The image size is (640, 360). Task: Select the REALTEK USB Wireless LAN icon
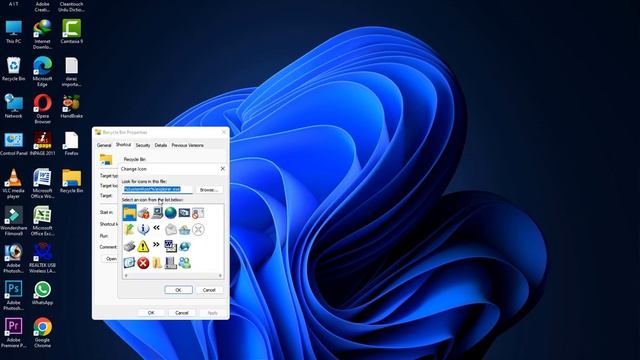42,258
